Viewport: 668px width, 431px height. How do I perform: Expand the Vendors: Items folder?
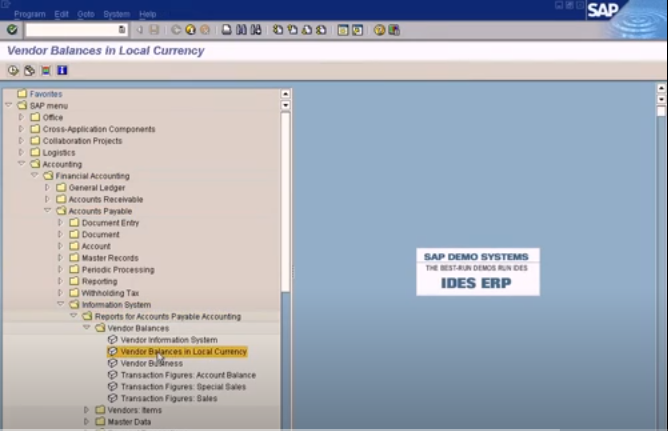(86, 409)
